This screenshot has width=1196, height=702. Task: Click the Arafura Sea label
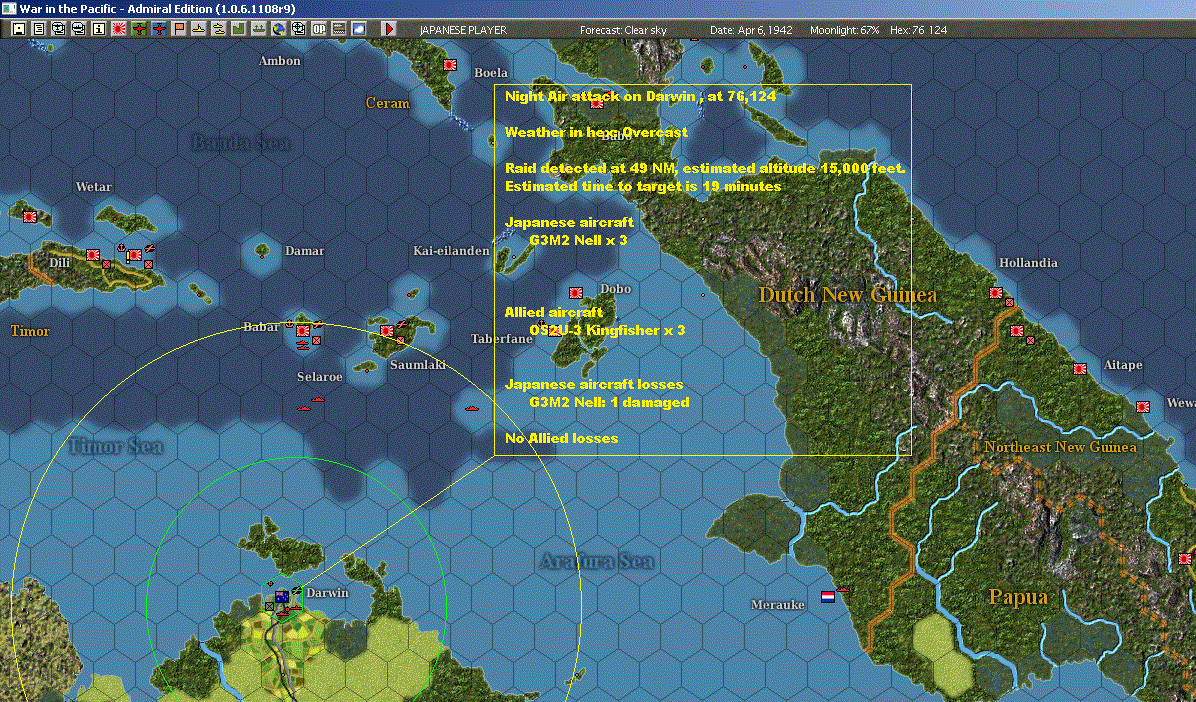click(x=597, y=562)
